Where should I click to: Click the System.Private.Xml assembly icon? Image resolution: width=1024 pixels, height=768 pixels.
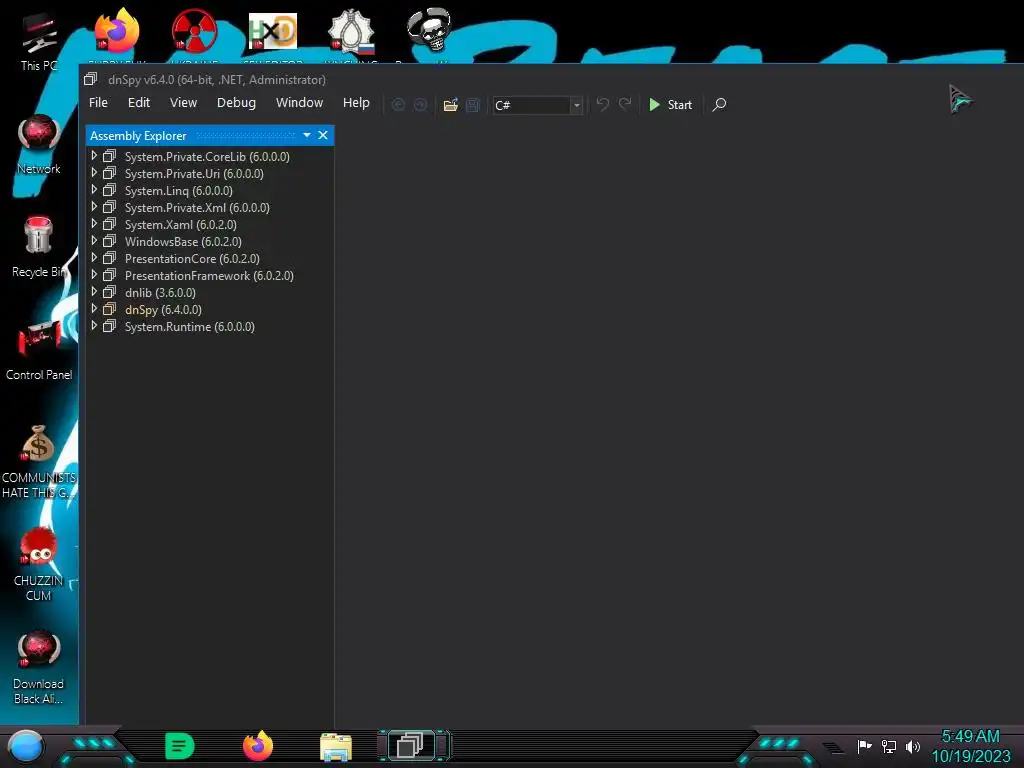(110, 206)
